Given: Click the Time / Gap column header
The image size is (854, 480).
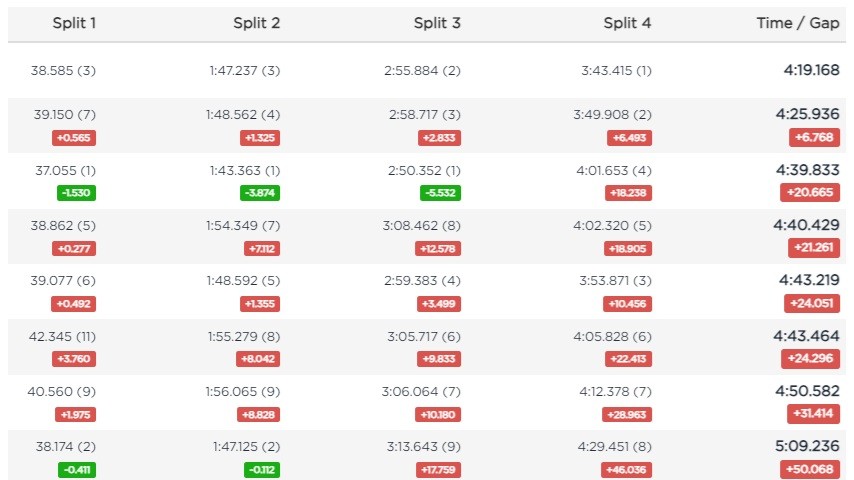Looking at the screenshot, I should point(798,23).
